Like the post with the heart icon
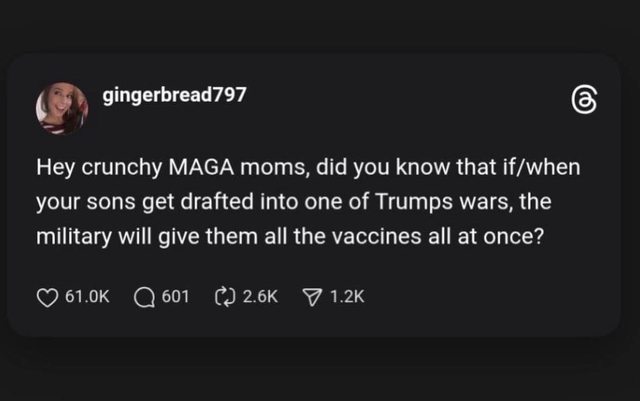Screen dimensions: 640x401 [47, 297]
